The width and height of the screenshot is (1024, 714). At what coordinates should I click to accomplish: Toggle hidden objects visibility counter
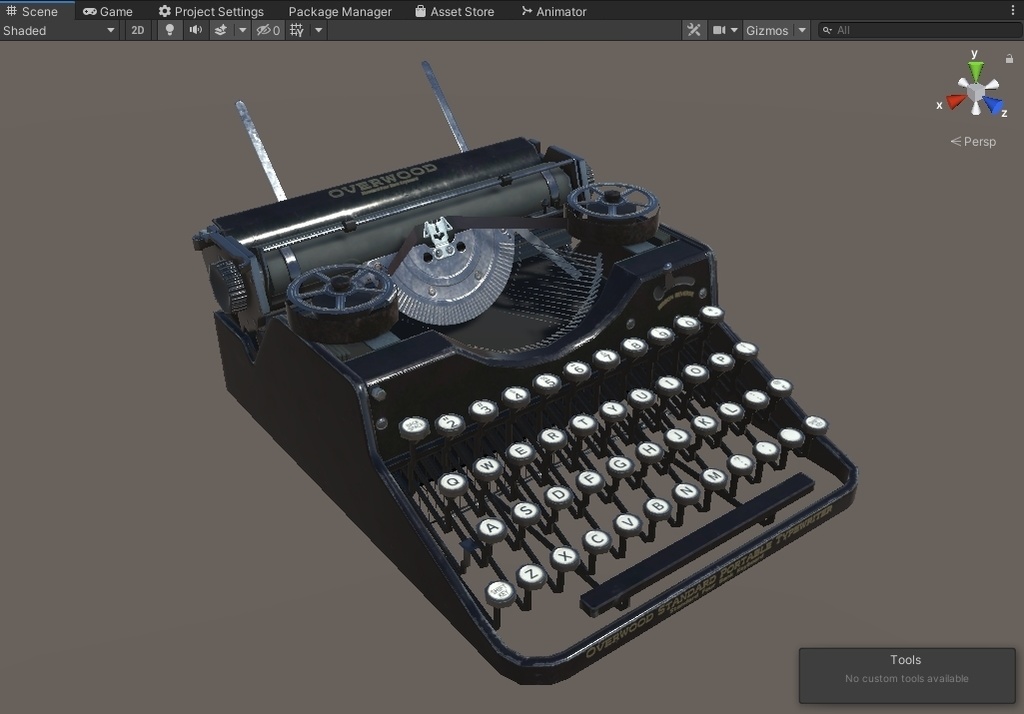[x=268, y=30]
